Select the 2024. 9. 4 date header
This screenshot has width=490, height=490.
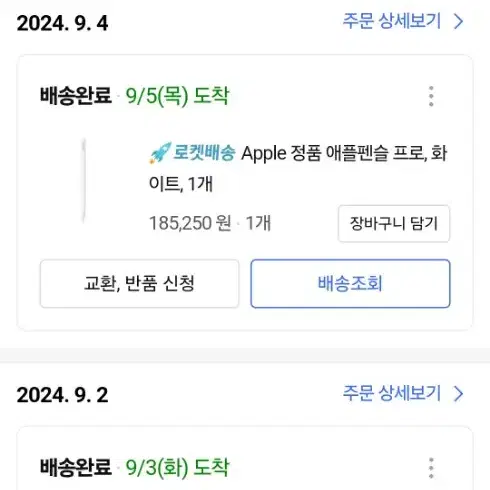point(62,23)
